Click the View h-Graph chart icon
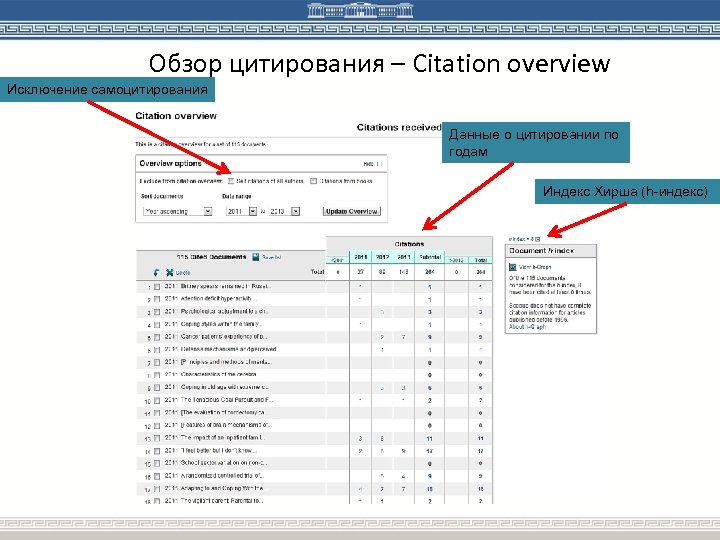The width and height of the screenshot is (720, 540). click(512, 267)
